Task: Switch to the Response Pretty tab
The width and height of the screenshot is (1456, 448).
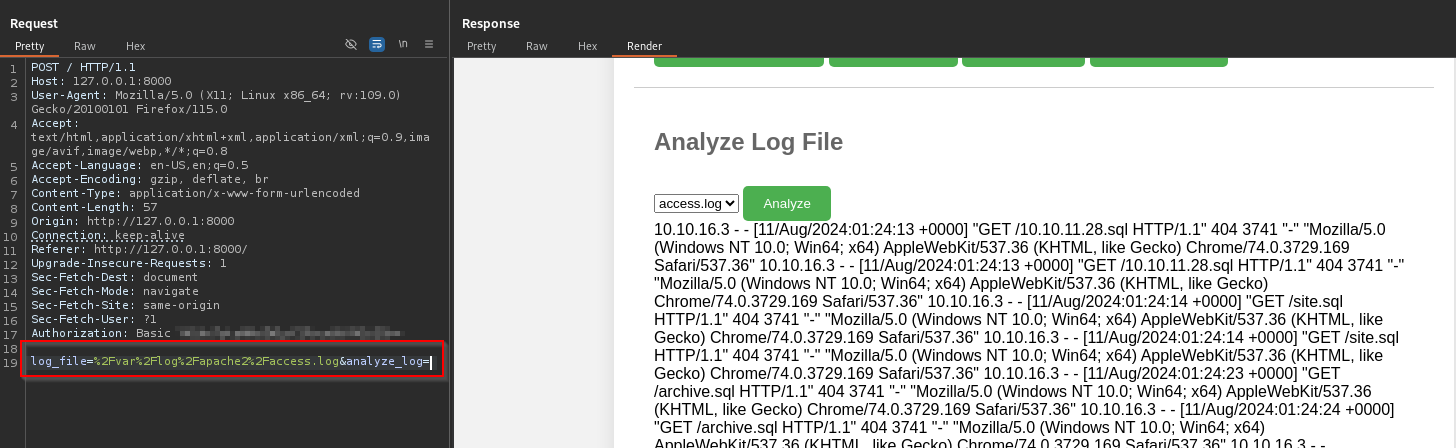Action: pyautogui.click(x=481, y=46)
